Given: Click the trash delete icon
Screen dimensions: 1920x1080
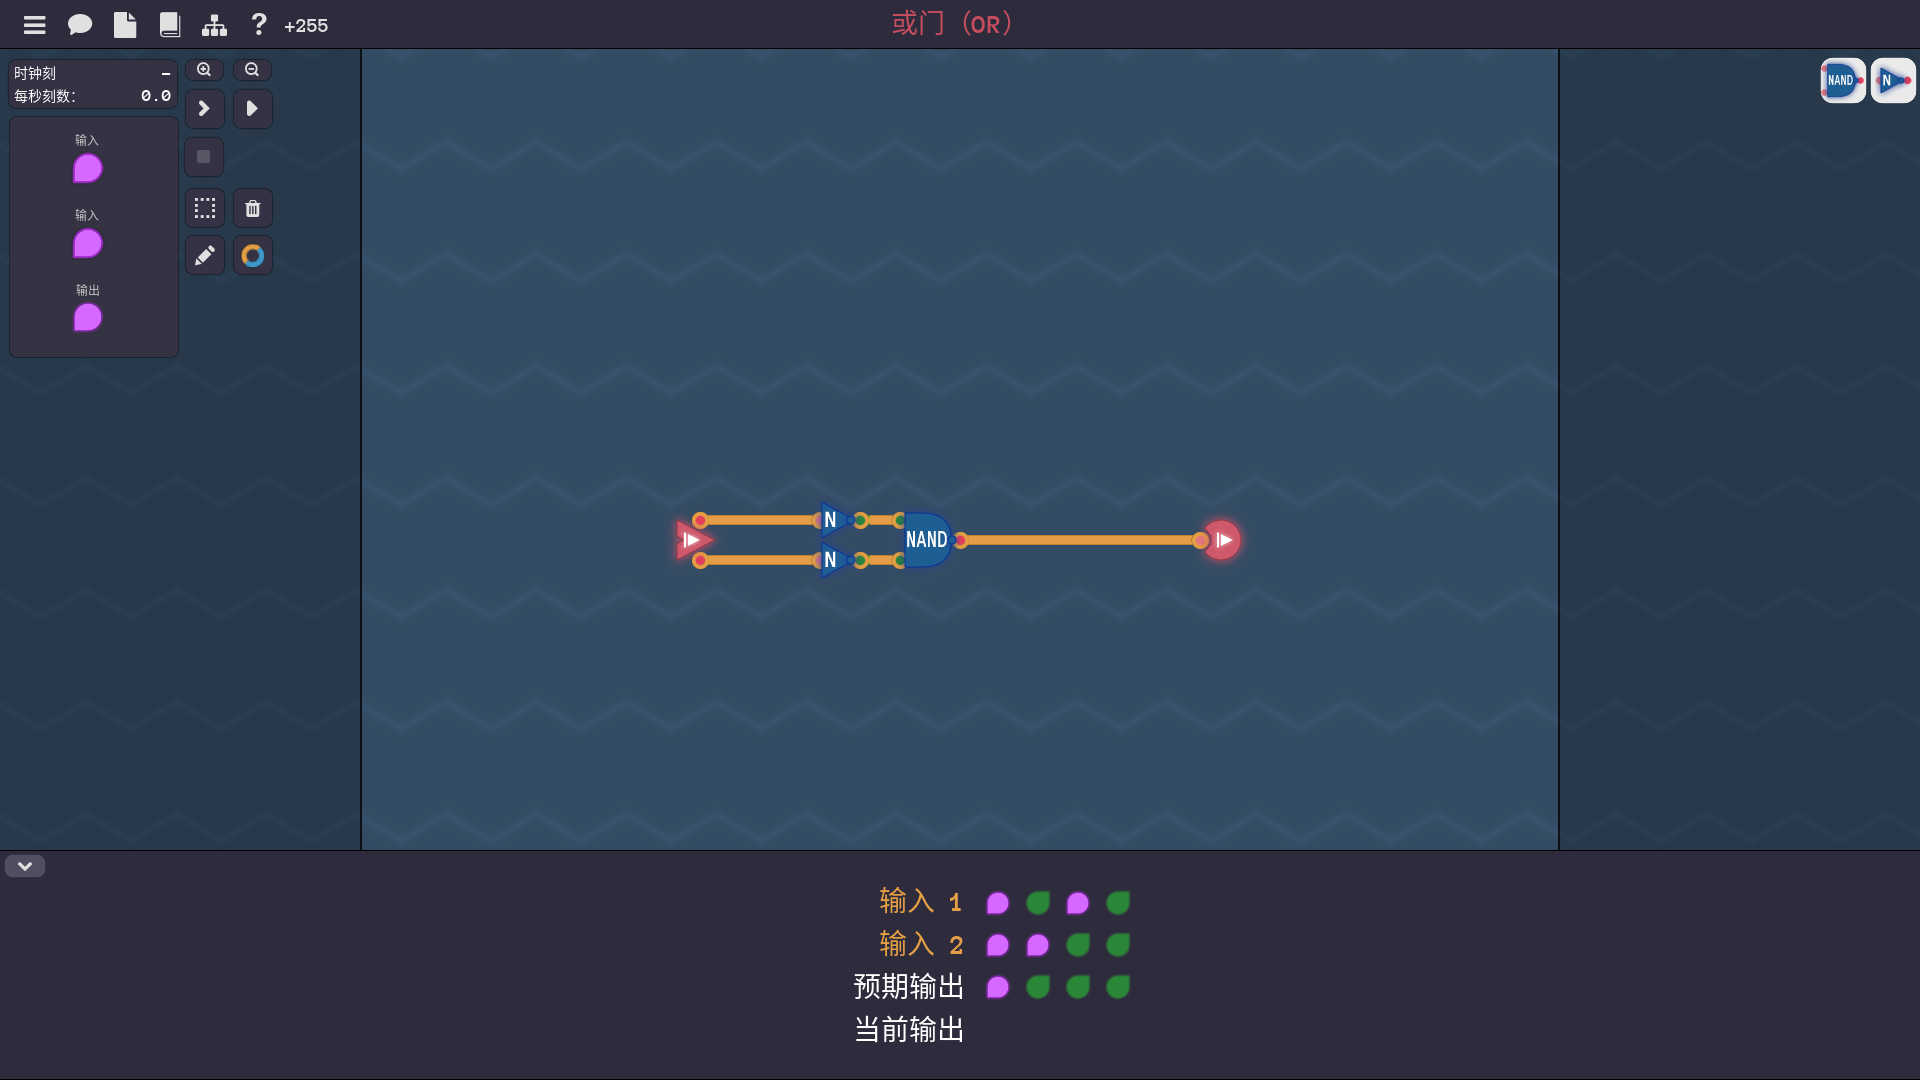Looking at the screenshot, I should click(x=252, y=208).
